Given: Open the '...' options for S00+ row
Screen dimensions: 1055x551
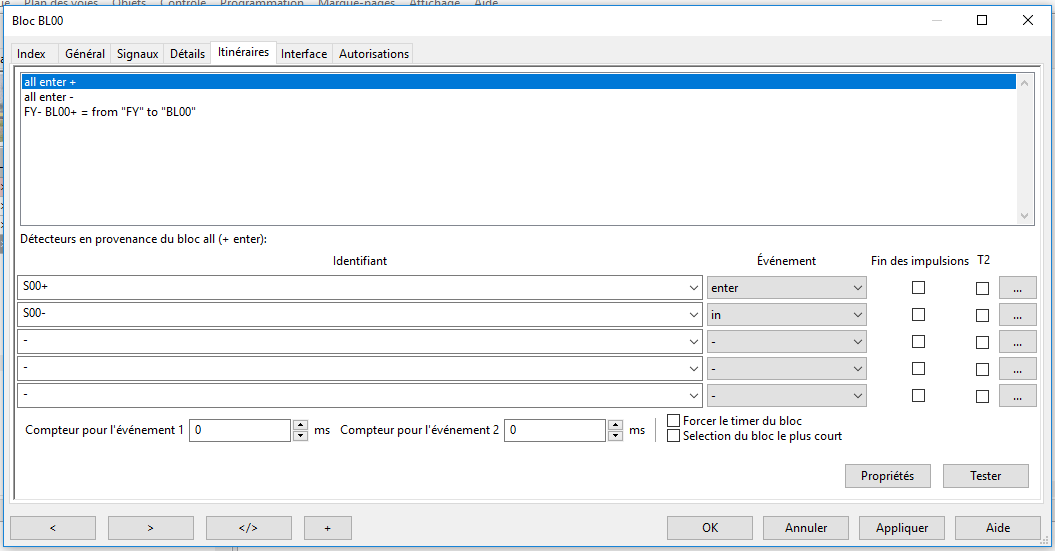Looking at the screenshot, I should point(1017,288).
